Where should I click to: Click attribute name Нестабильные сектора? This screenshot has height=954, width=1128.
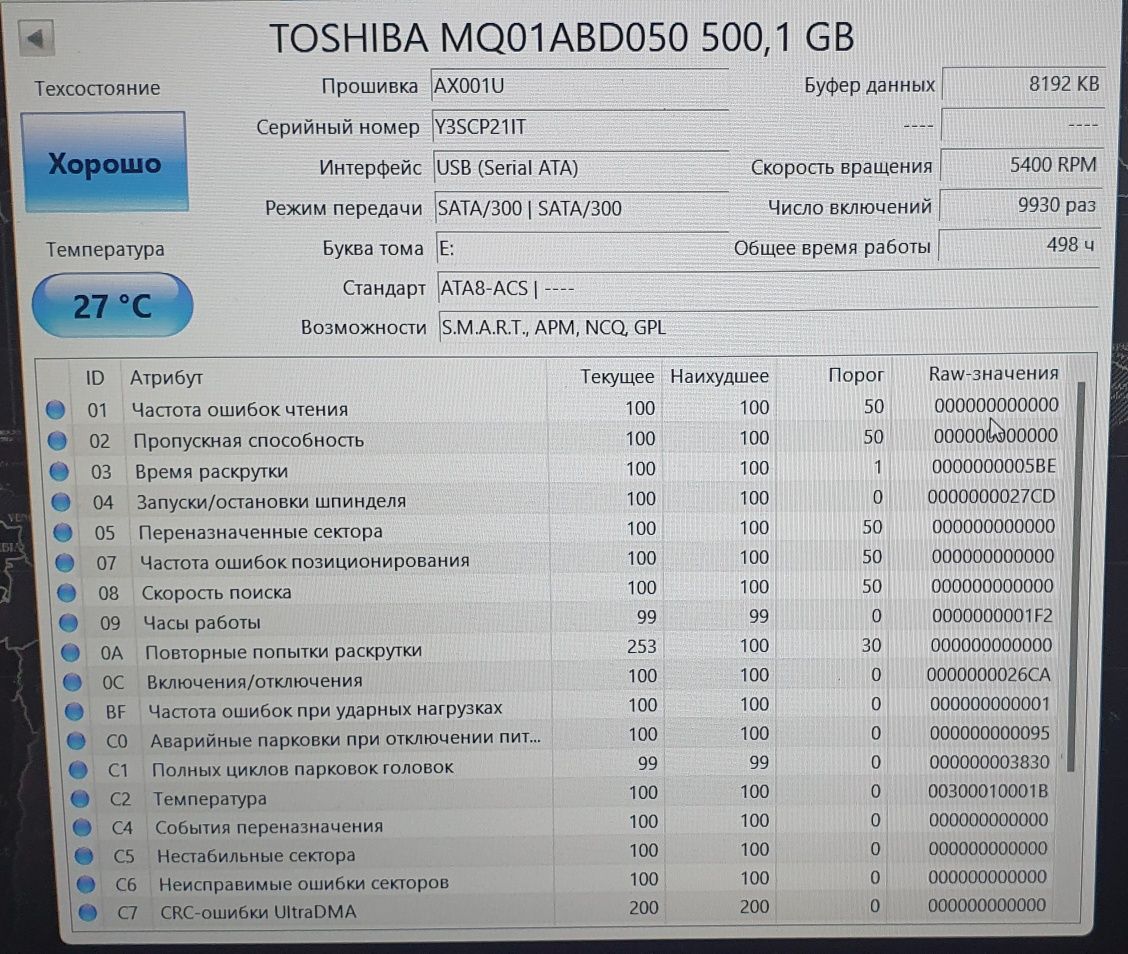click(x=256, y=856)
